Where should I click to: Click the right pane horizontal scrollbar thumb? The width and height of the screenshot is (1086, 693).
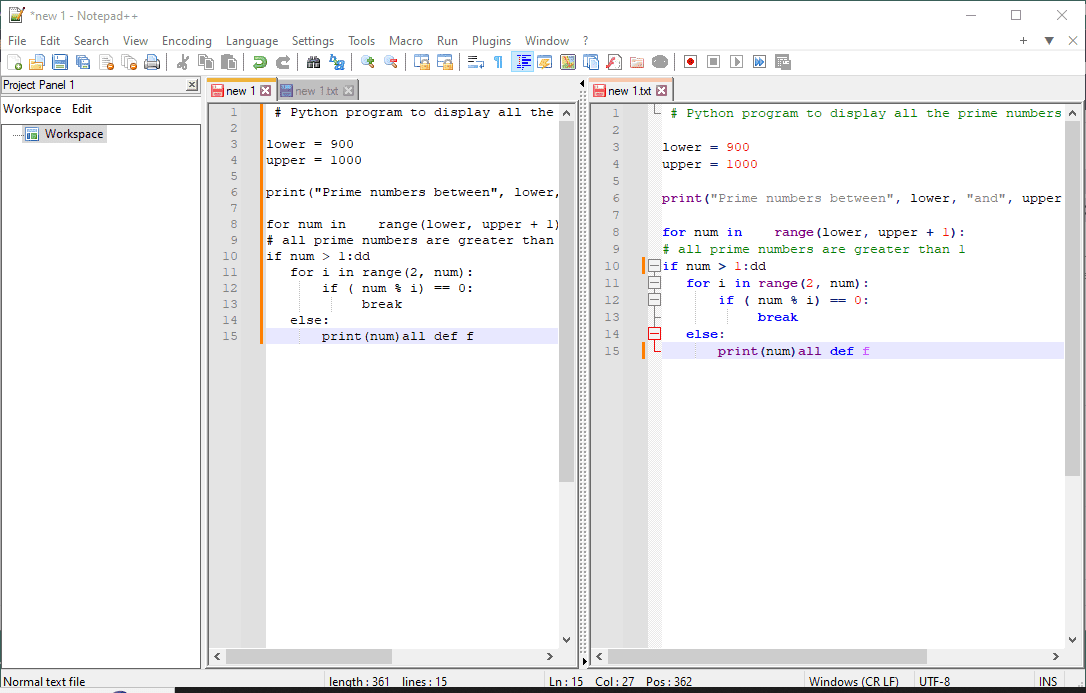[767, 656]
